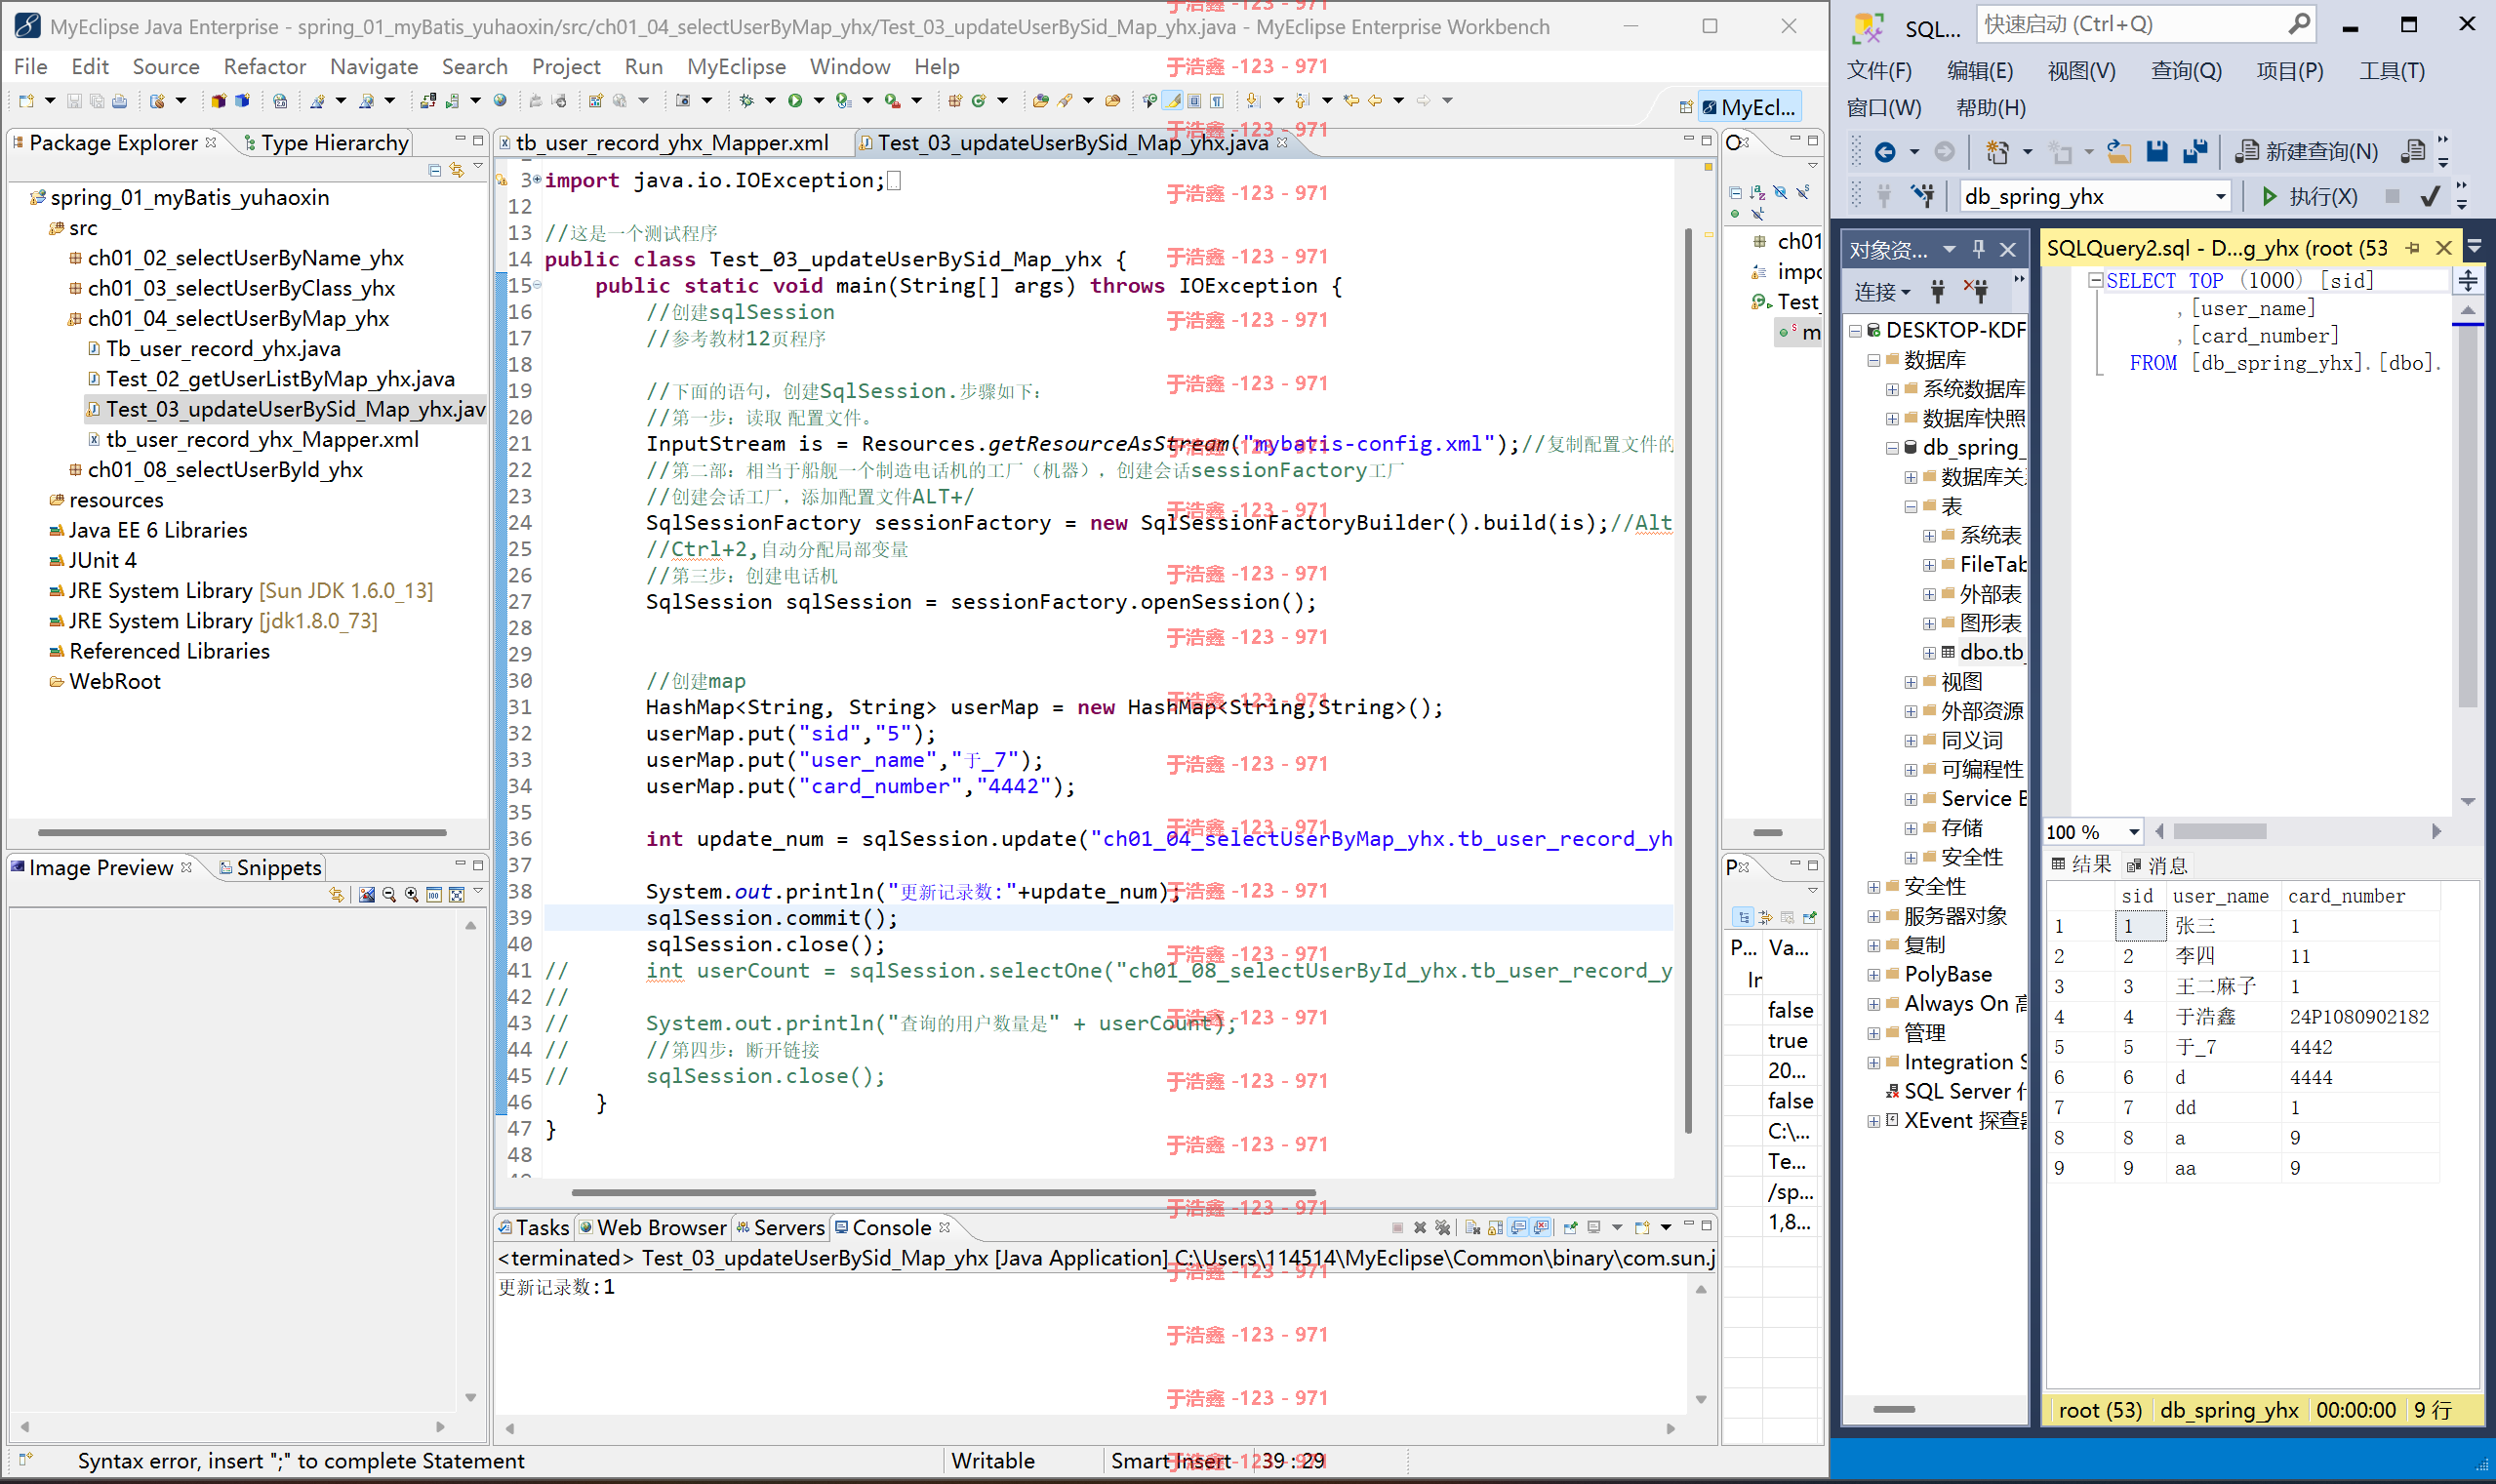Click Disconnect plug icon in Object Explorer
The height and width of the screenshot is (1484, 2496).
coord(1977,291)
